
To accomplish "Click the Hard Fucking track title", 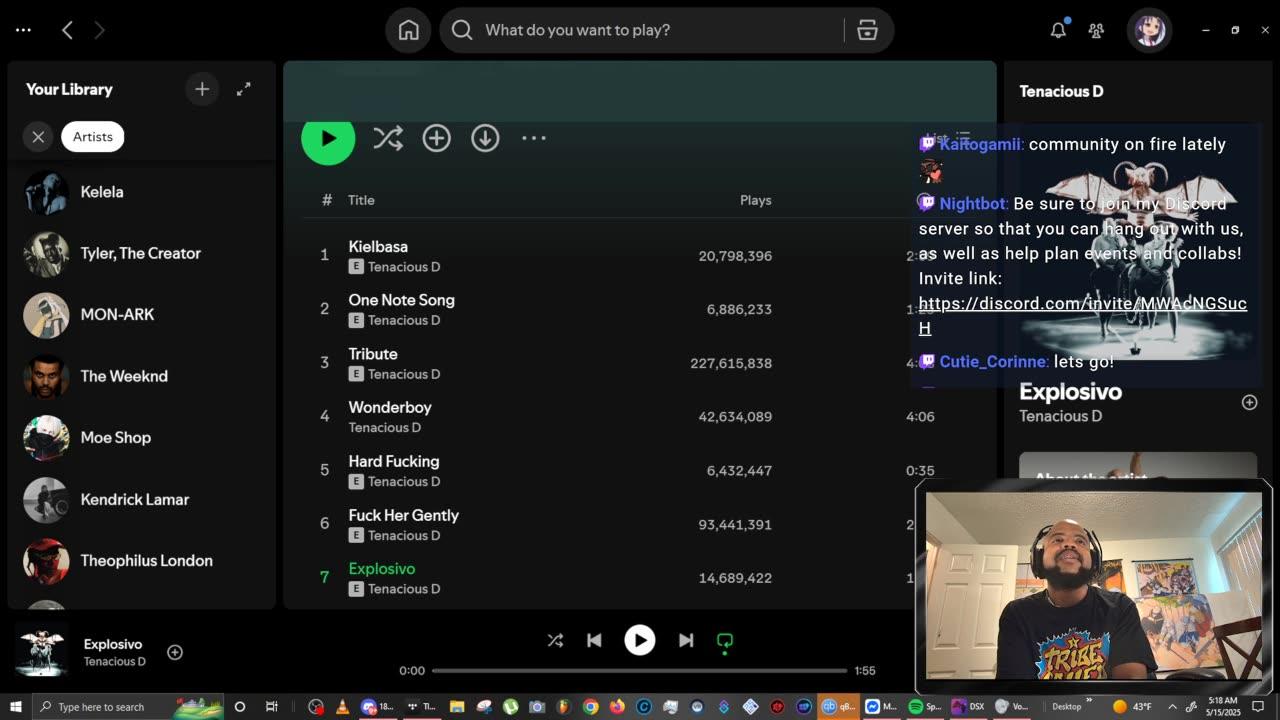I will pos(394,461).
